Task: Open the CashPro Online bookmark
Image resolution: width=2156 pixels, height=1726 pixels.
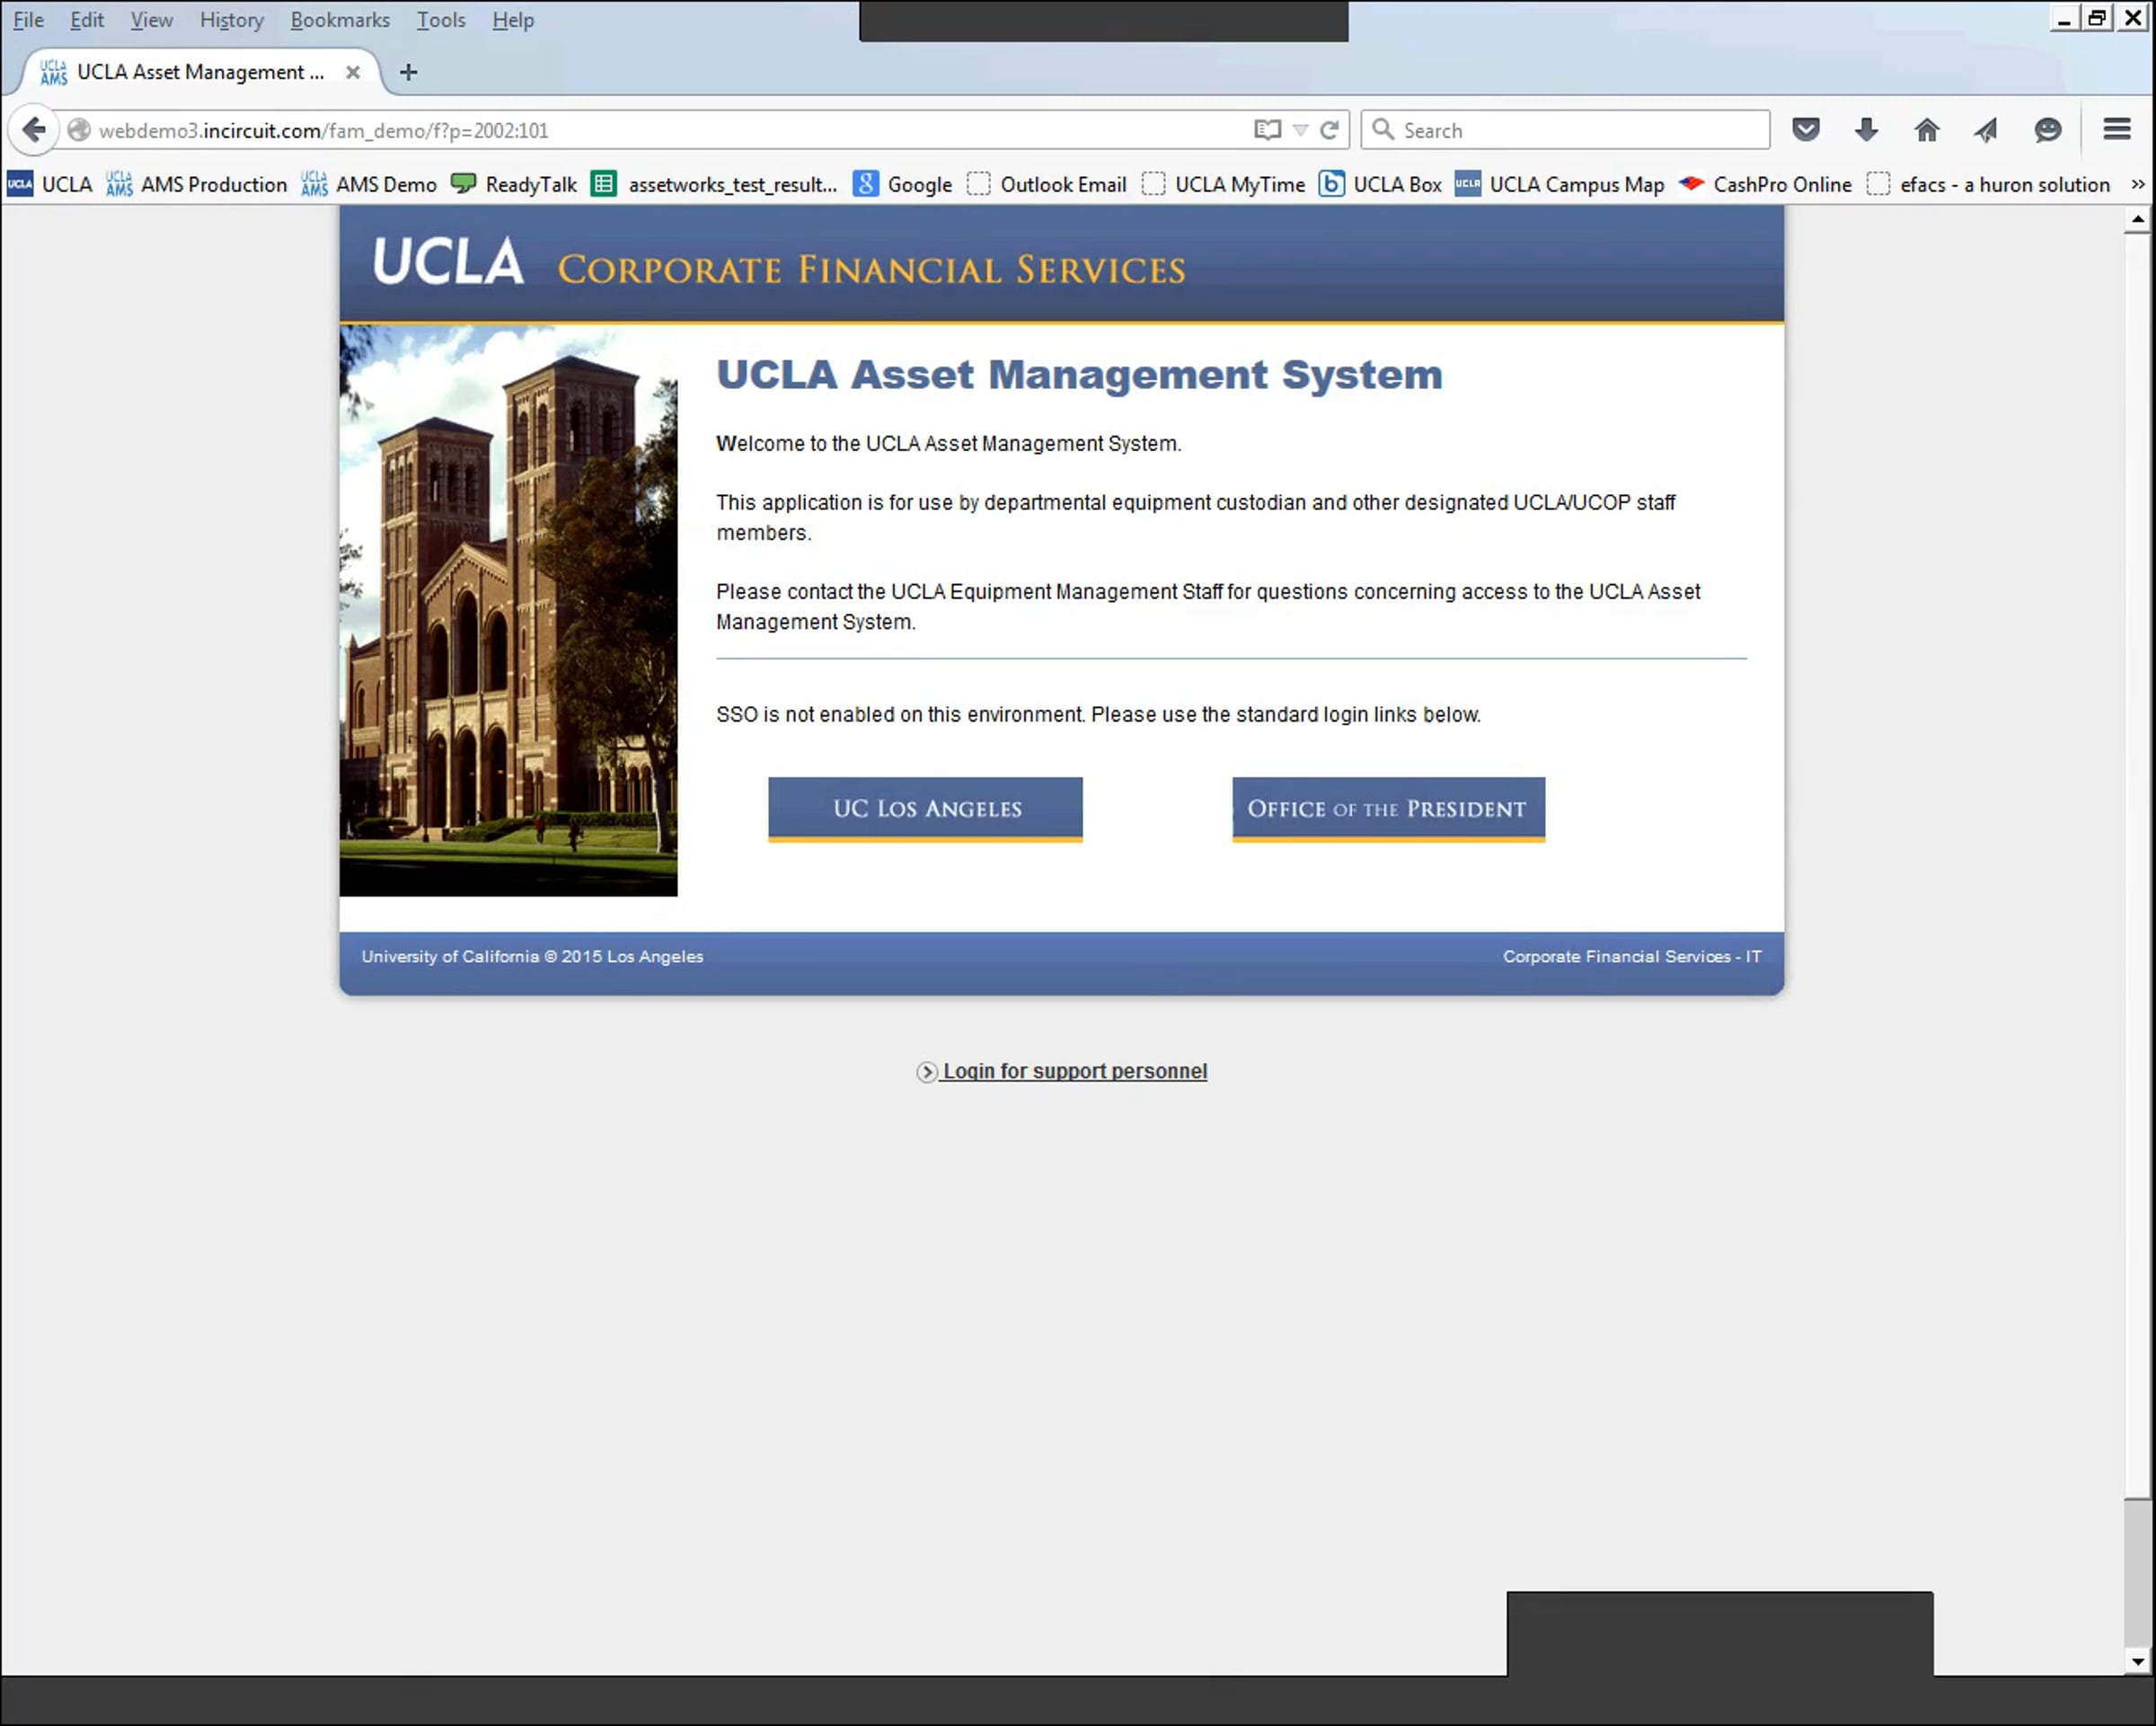Action: (1766, 185)
